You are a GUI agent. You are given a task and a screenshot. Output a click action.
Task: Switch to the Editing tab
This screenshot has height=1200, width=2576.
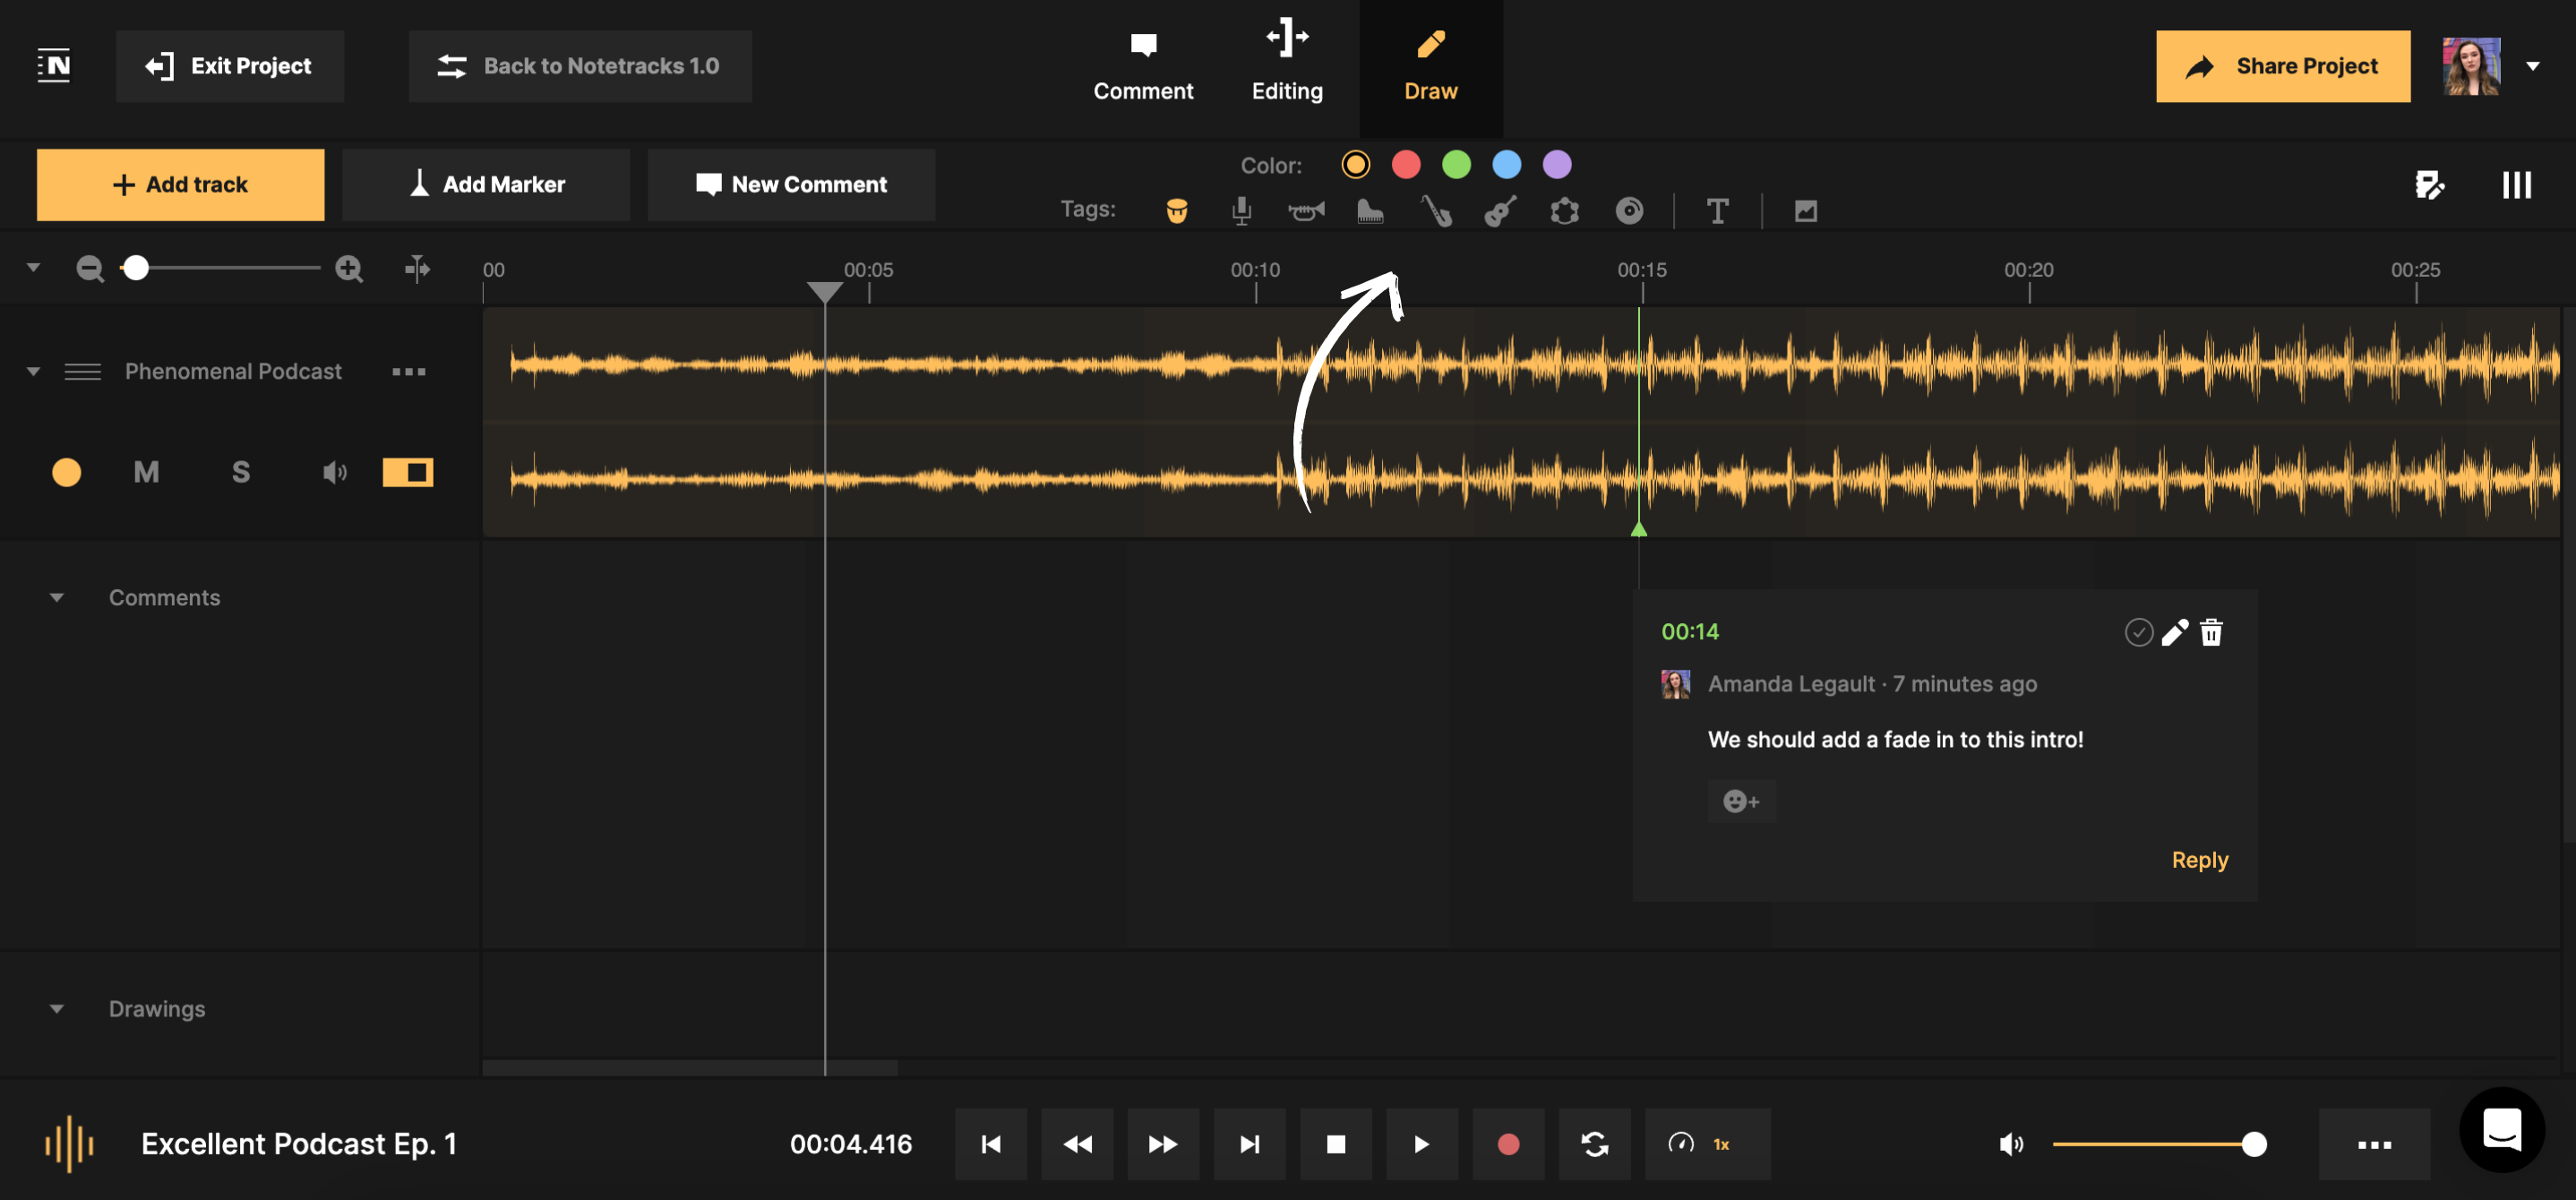[x=1287, y=65]
